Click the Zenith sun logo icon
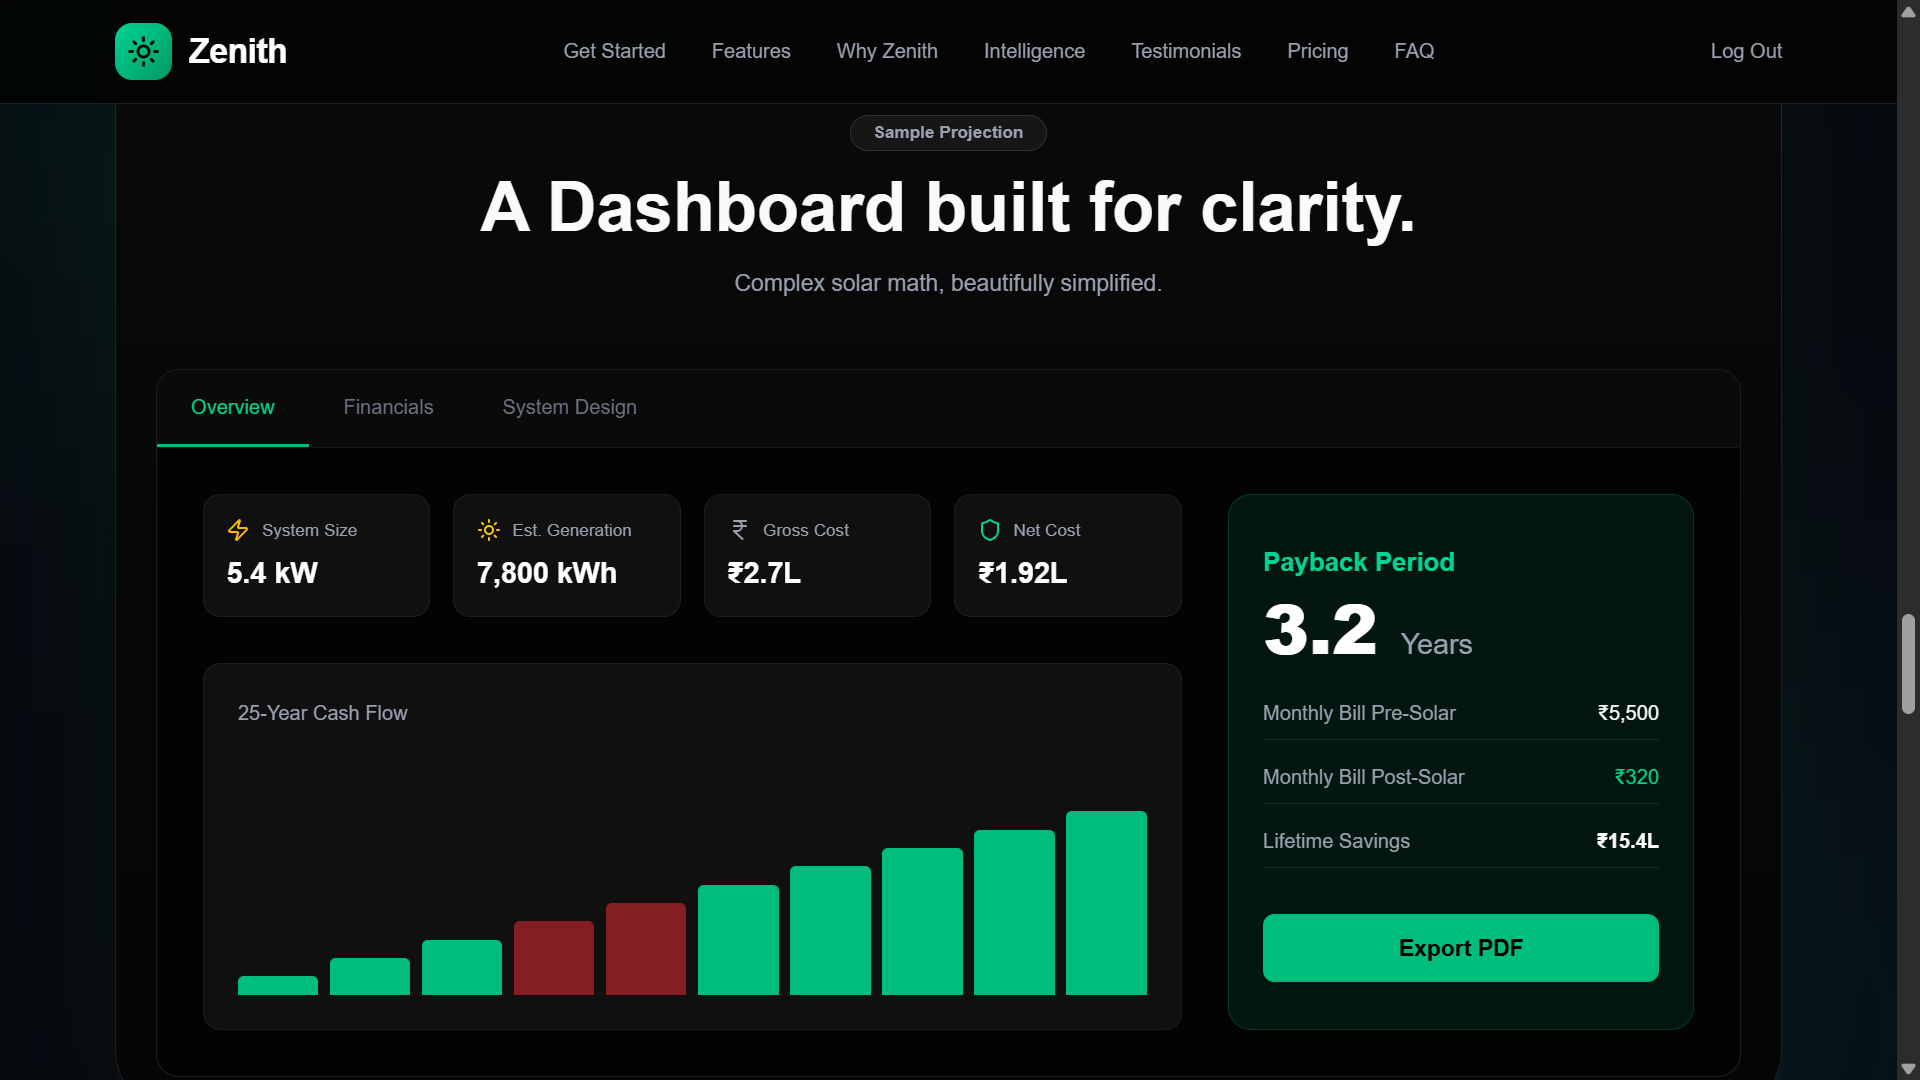Viewport: 1920px width, 1080px height. point(143,51)
